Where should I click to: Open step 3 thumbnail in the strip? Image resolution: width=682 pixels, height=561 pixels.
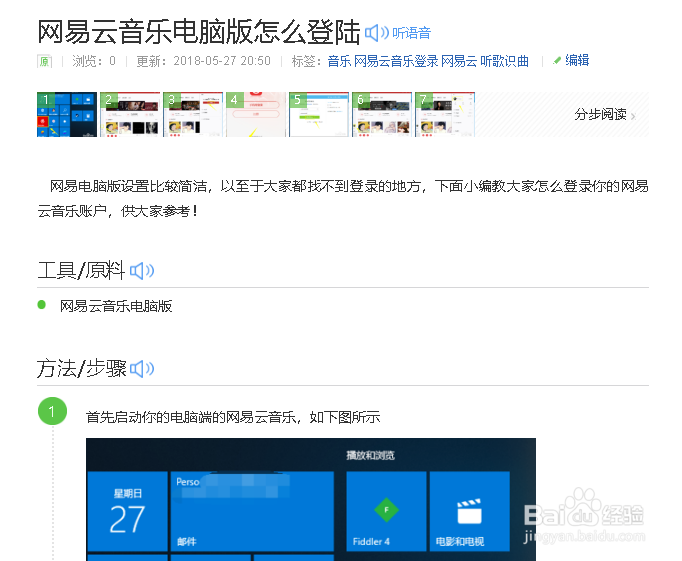tap(193, 114)
